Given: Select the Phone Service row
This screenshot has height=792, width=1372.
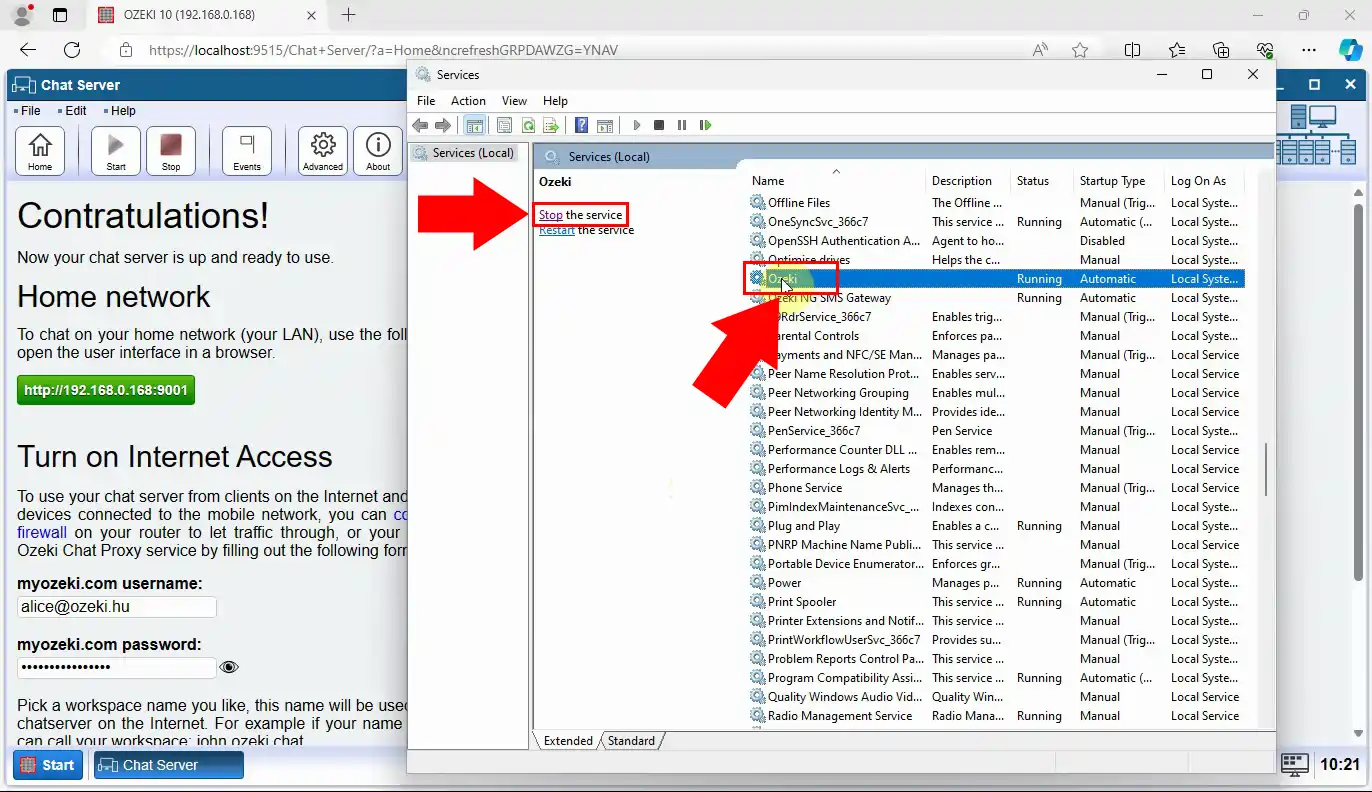Looking at the screenshot, I should click(x=997, y=488).
